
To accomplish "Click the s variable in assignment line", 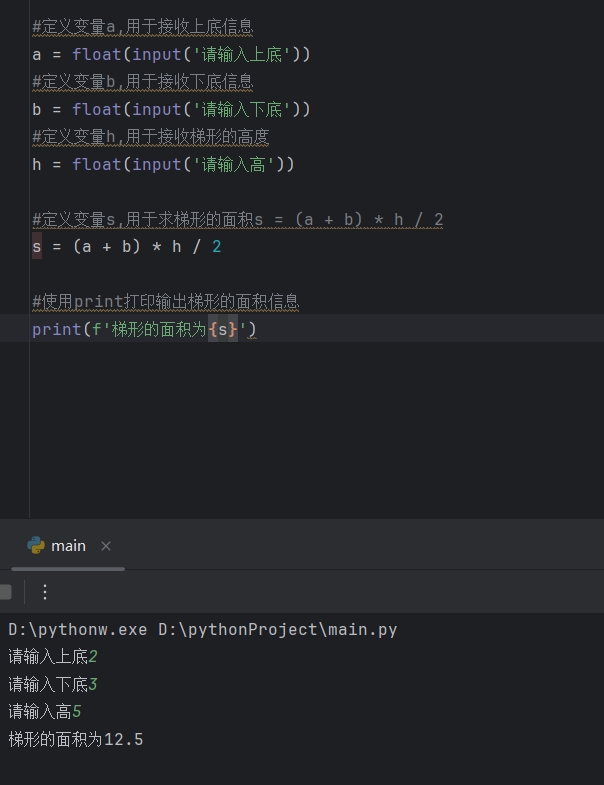I will pos(37,246).
